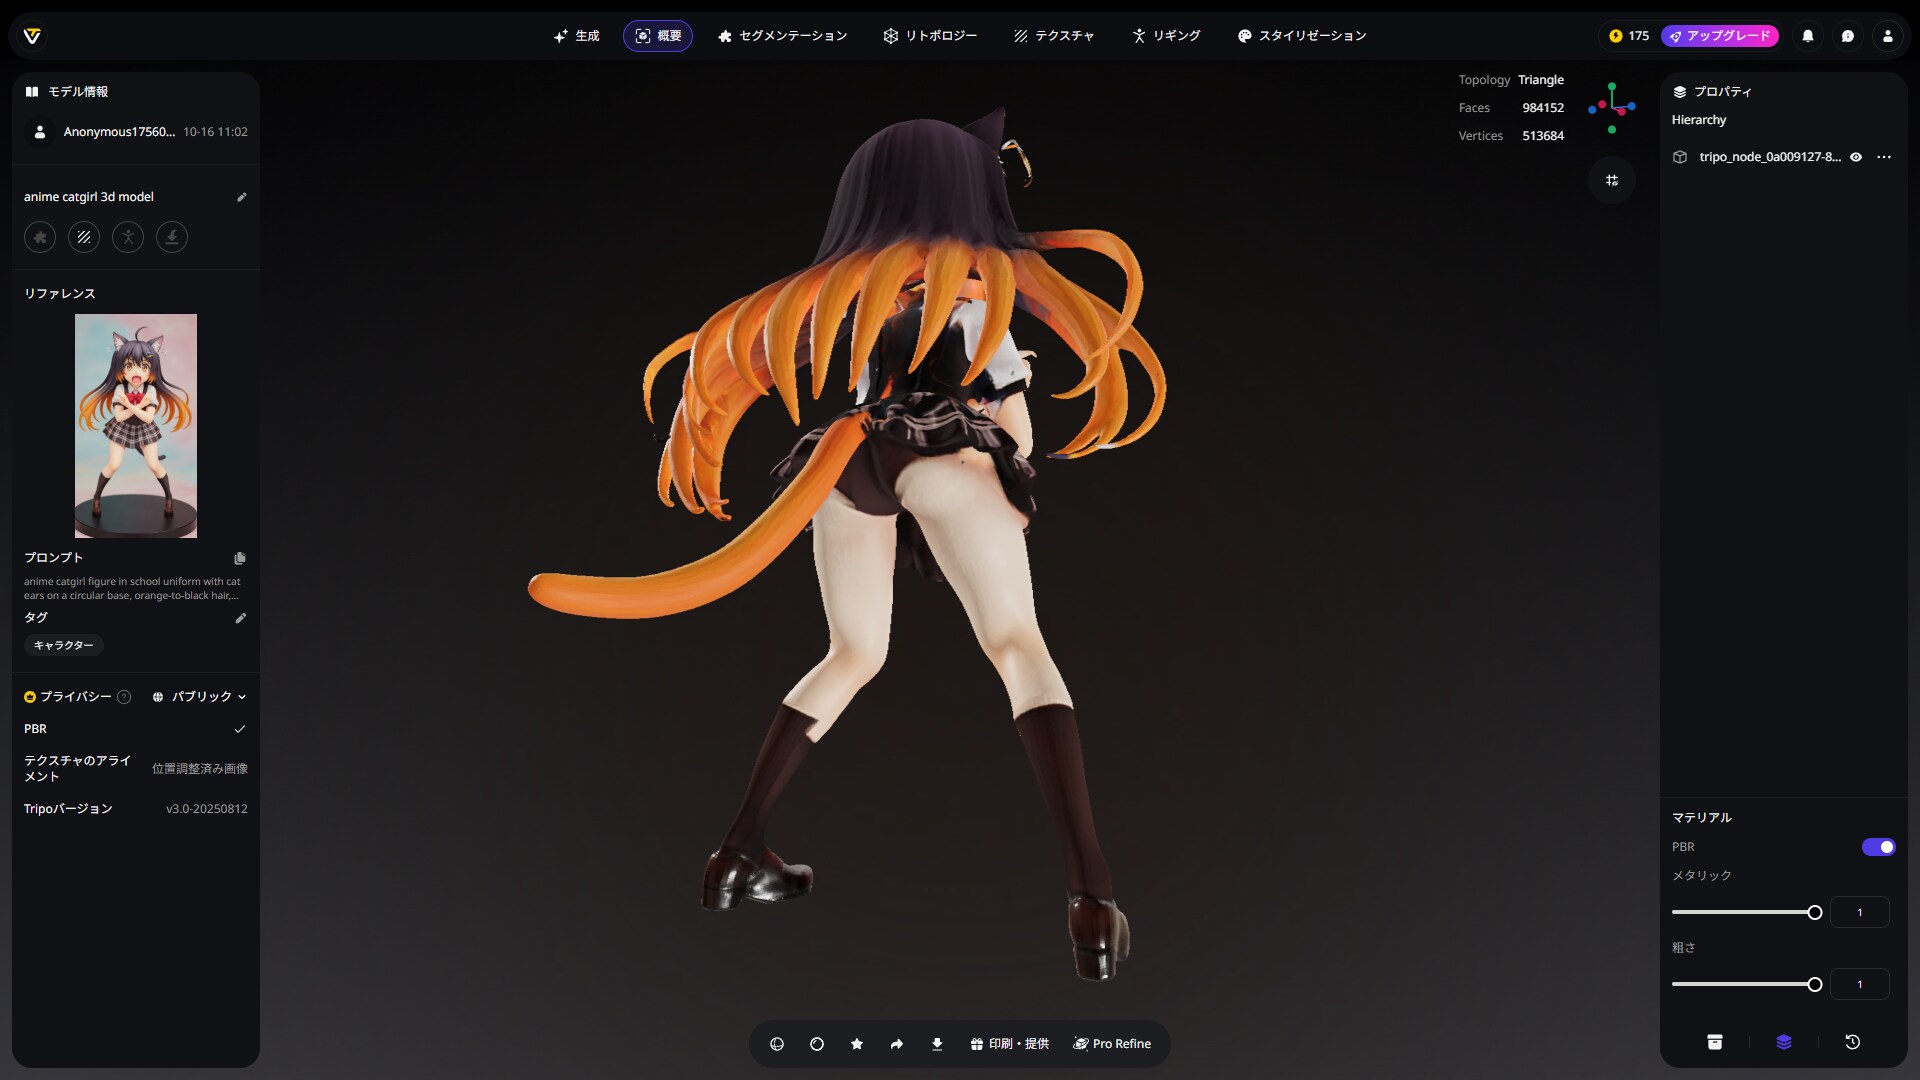Copy the prompt text with copy icon
This screenshot has width=1920, height=1080.
240,558
